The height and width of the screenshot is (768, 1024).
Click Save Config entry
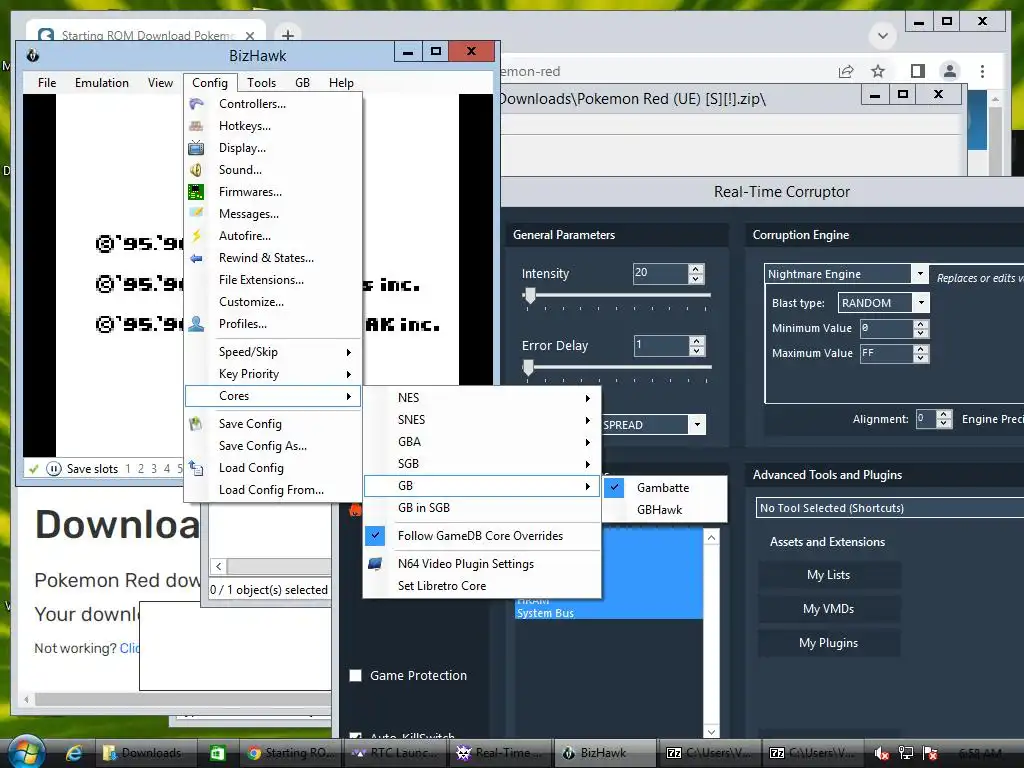pyautogui.click(x=273, y=424)
